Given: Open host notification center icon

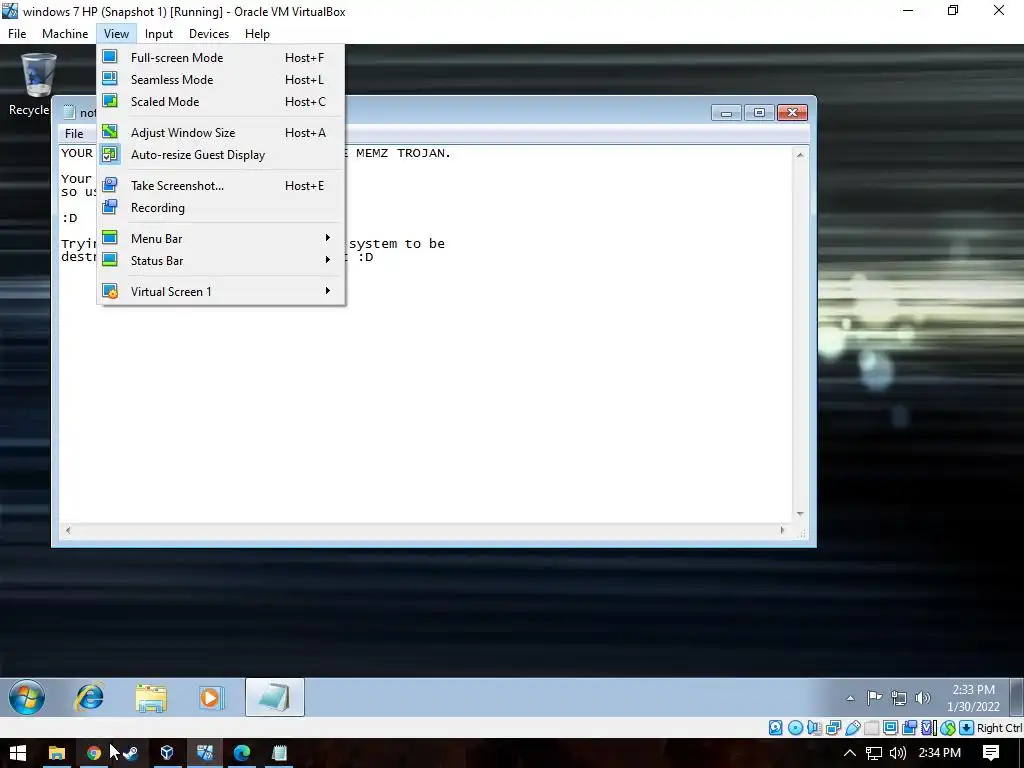Looking at the screenshot, I should [991, 753].
